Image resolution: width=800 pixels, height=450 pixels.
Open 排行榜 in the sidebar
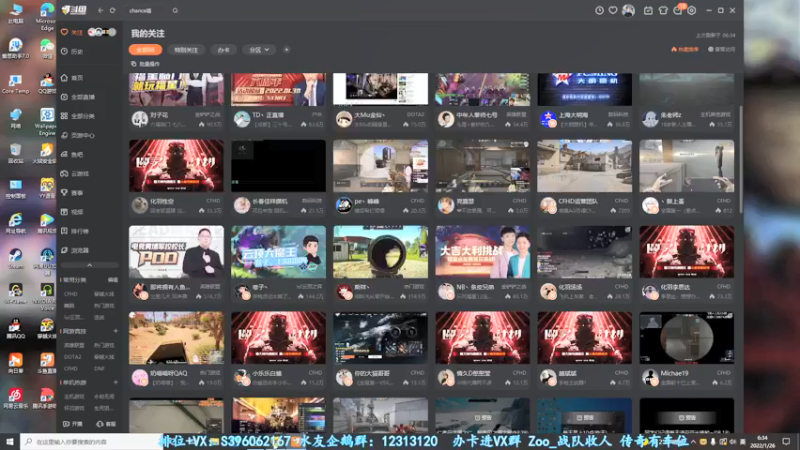[x=75, y=232]
